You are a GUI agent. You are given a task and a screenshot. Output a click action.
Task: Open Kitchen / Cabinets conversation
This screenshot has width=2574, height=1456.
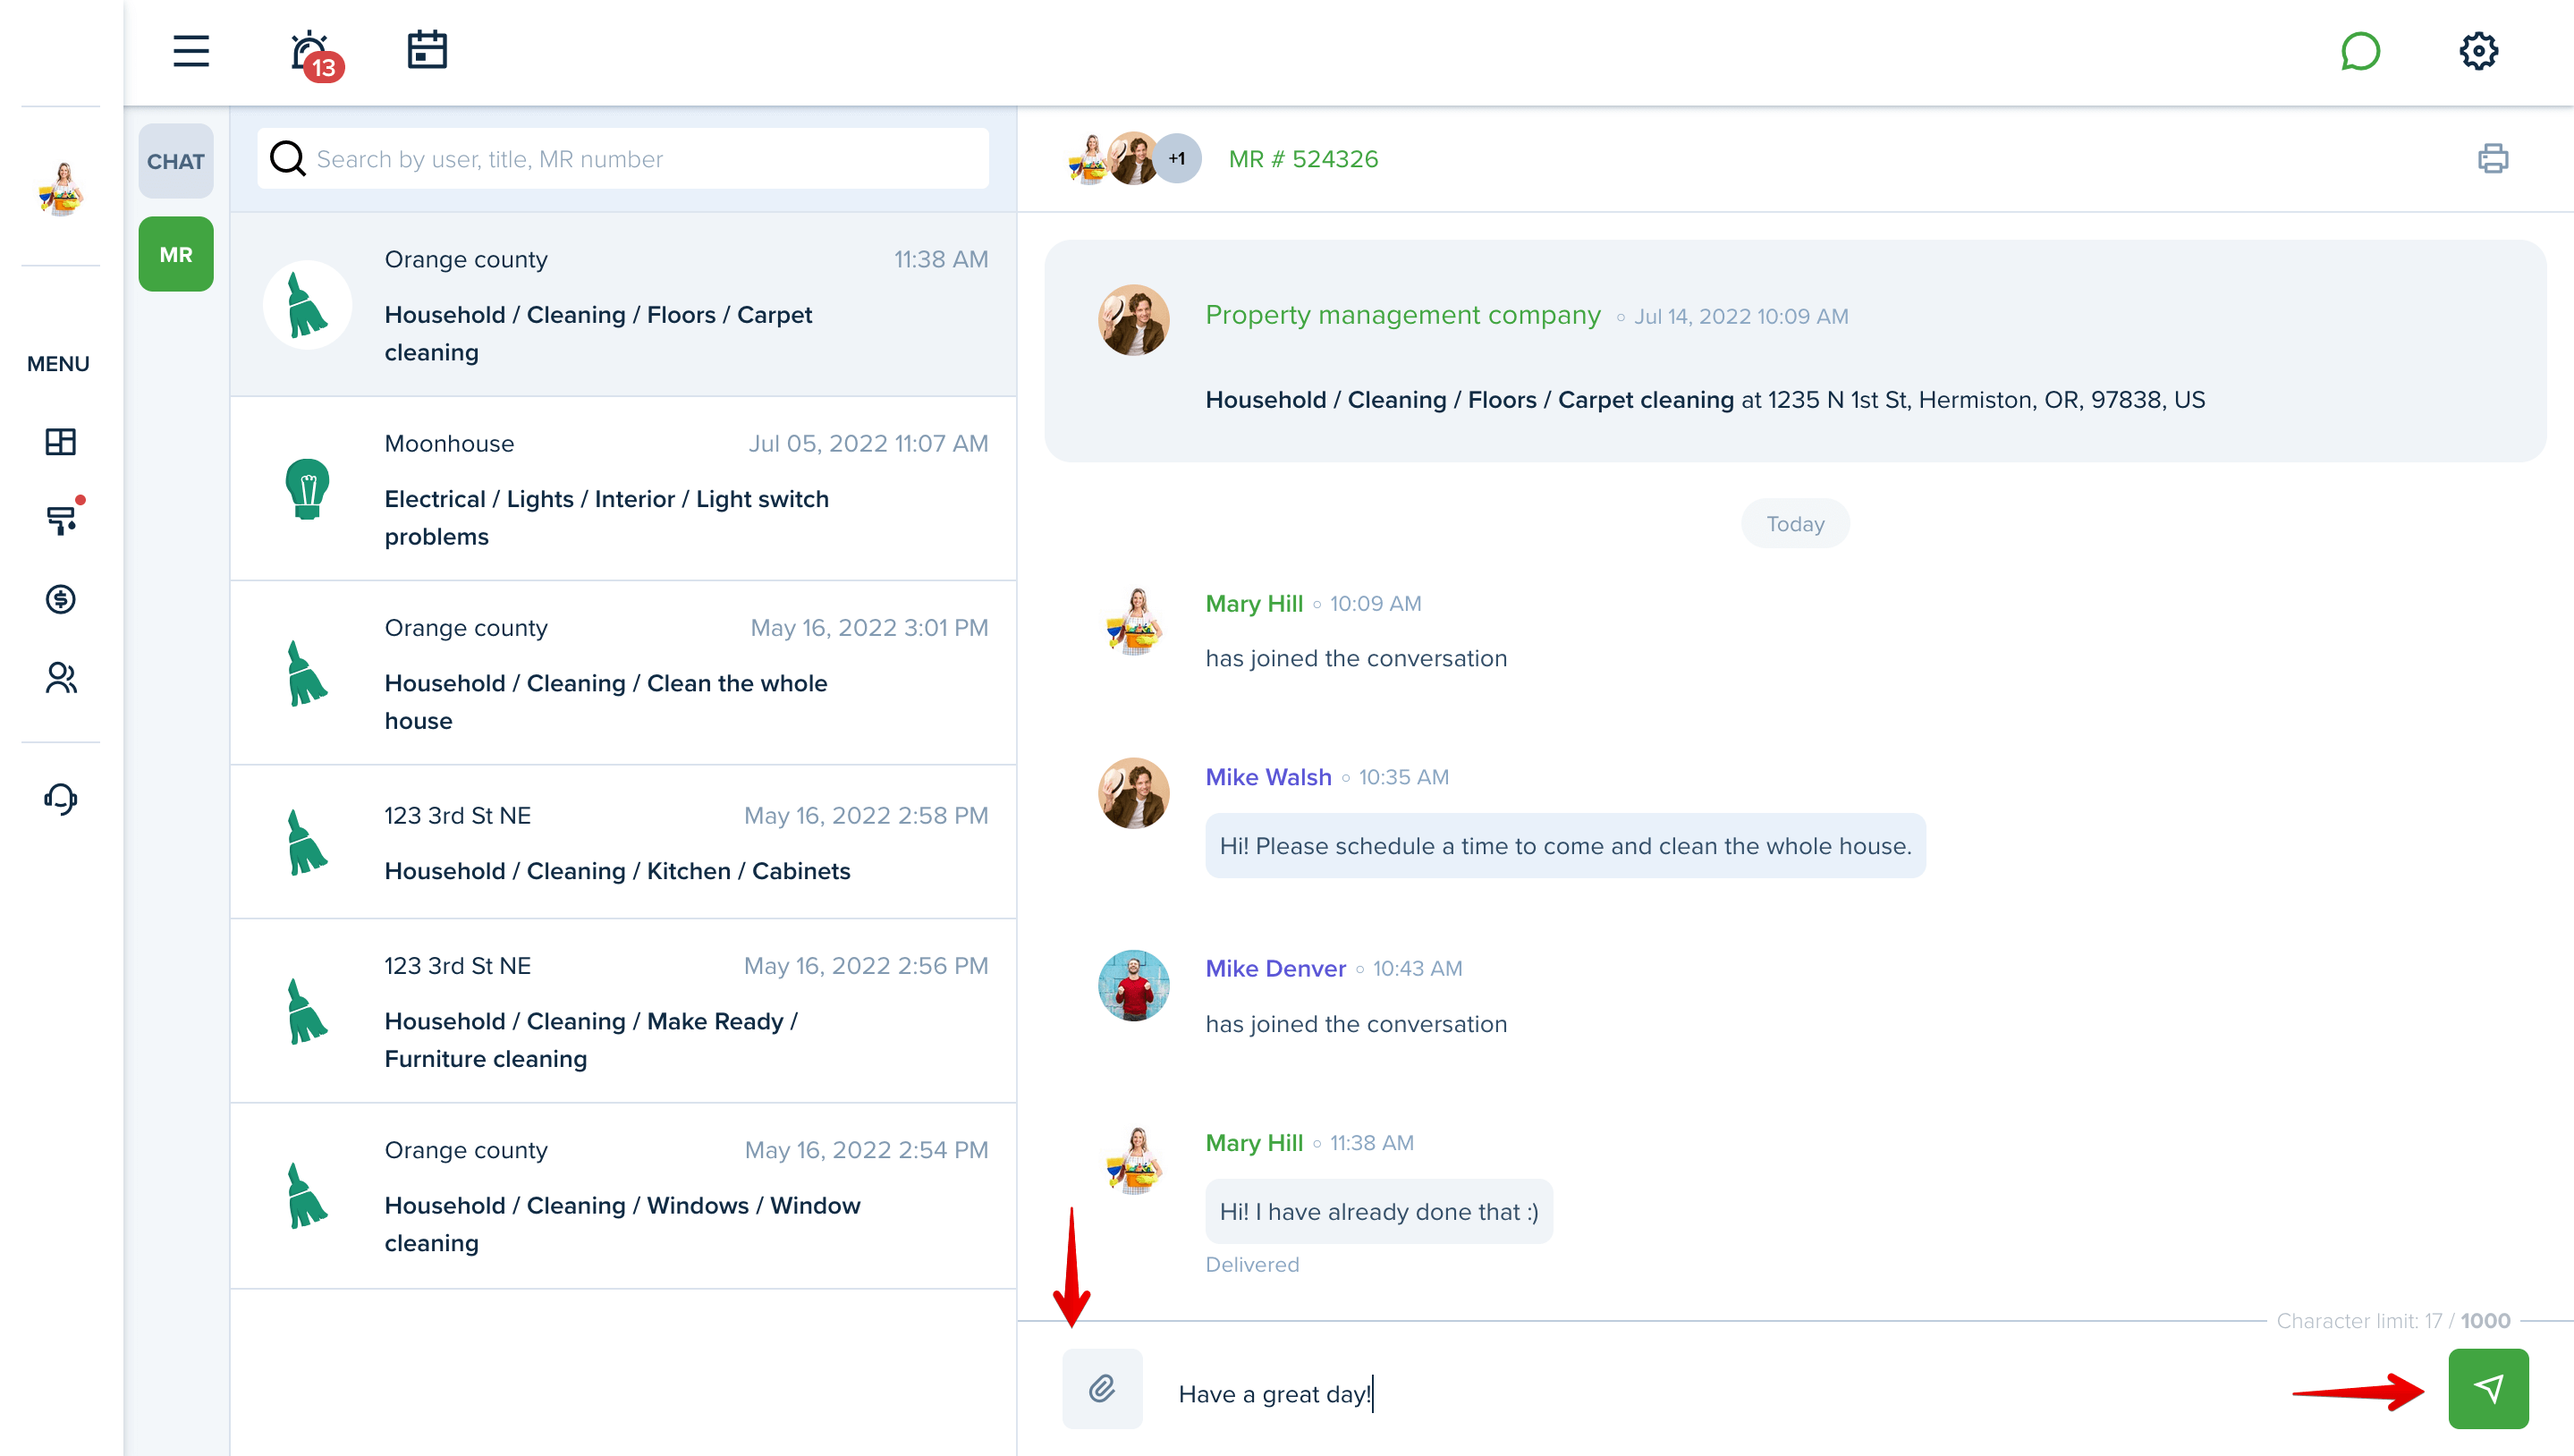coord(623,842)
